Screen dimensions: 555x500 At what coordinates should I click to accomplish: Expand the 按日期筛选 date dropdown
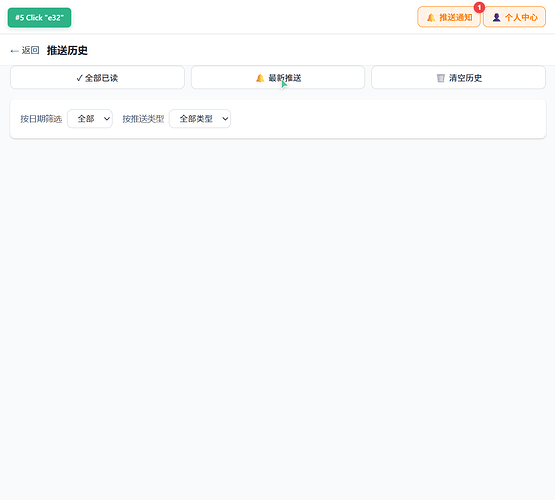click(x=90, y=119)
